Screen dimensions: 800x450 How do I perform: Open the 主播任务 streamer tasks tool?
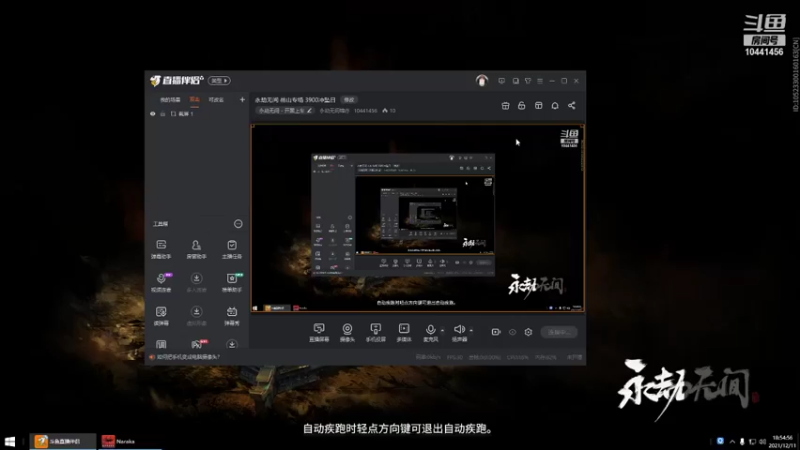pyautogui.click(x=232, y=249)
